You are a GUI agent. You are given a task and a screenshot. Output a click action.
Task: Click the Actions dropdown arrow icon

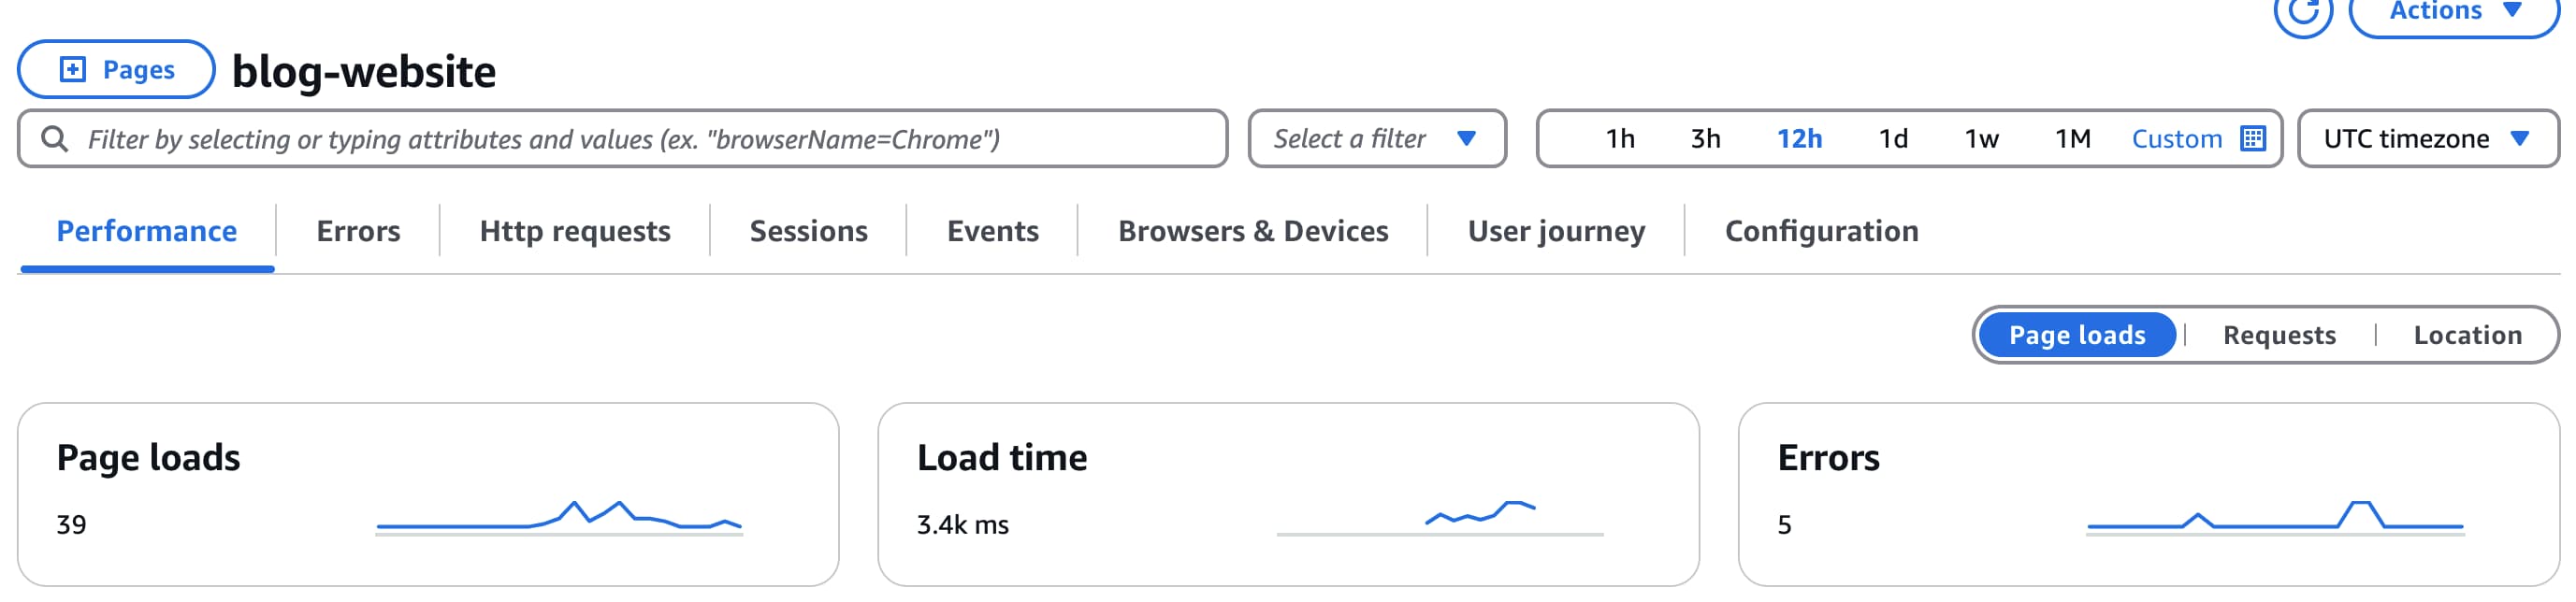[x=2512, y=11]
